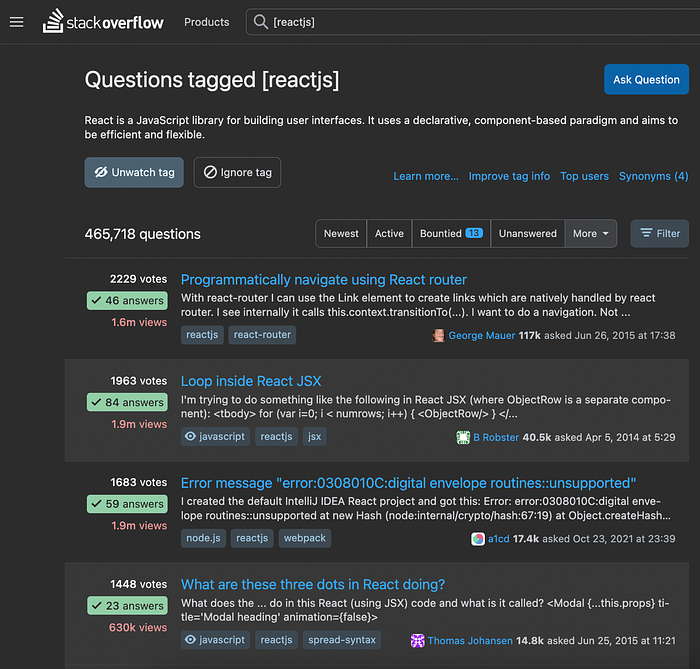Toggle the Ignore tag button
Image resolution: width=700 pixels, height=669 pixels.
tap(237, 172)
